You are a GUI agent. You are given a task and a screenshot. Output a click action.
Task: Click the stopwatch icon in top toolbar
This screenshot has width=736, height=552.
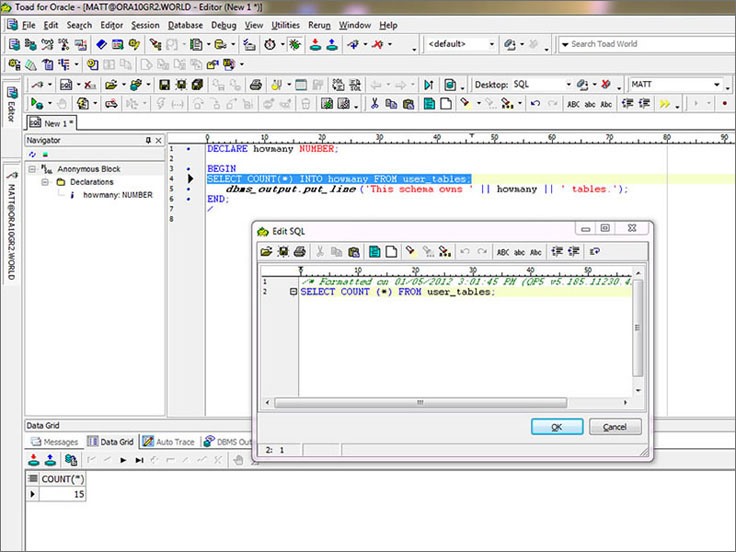pyautogui.click(x=269, y=45)
